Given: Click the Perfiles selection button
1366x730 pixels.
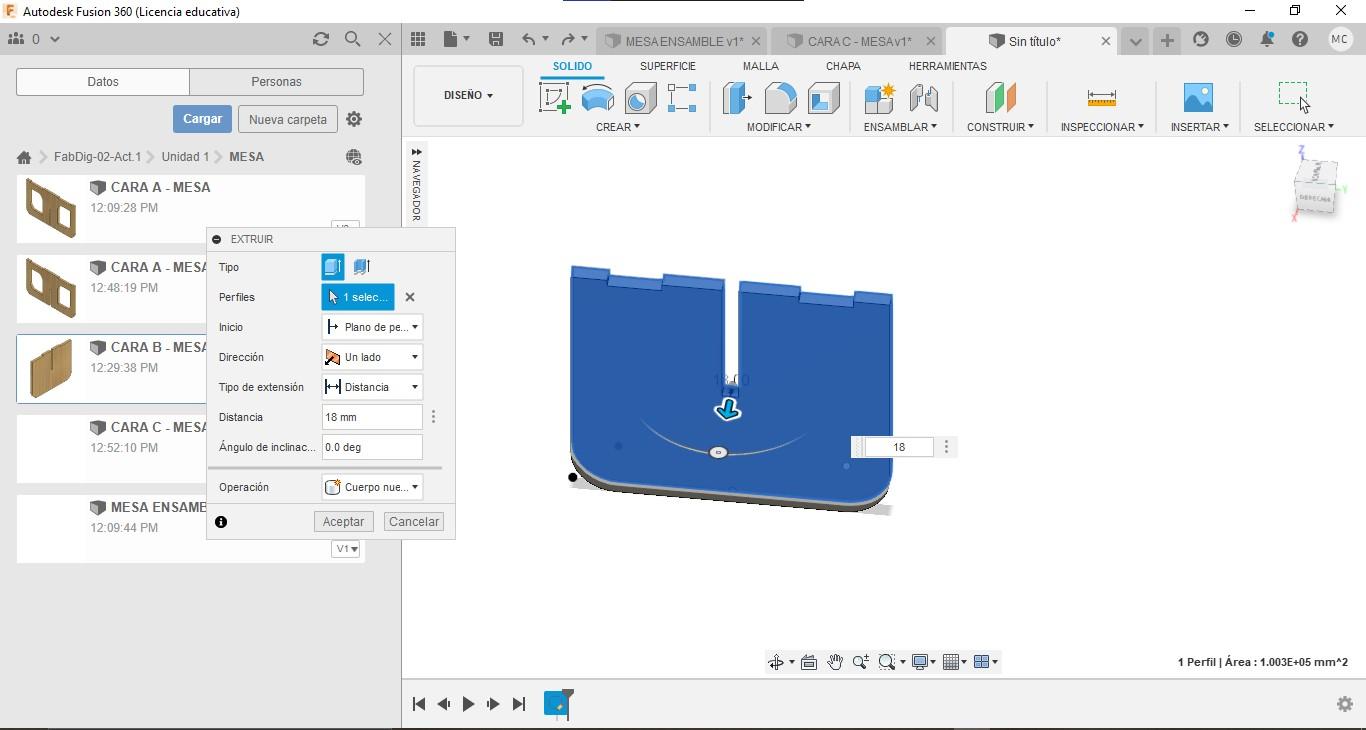Looking at the screenshot, I should tap(358, 297).
